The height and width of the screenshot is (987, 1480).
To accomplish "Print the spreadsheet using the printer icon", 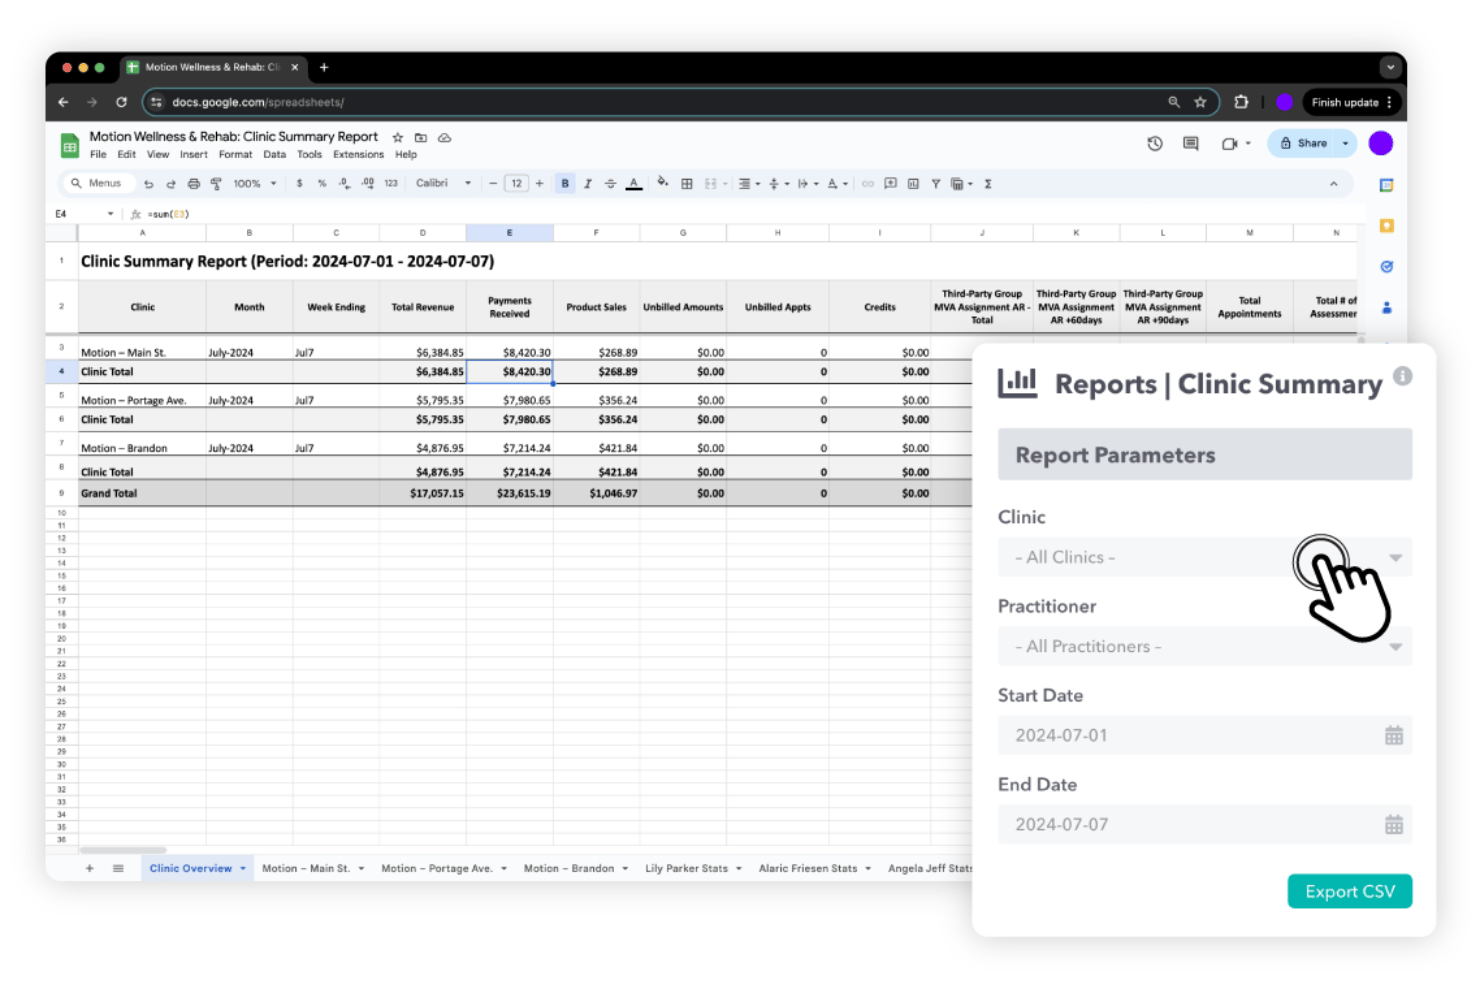I will tap(194, 184).
